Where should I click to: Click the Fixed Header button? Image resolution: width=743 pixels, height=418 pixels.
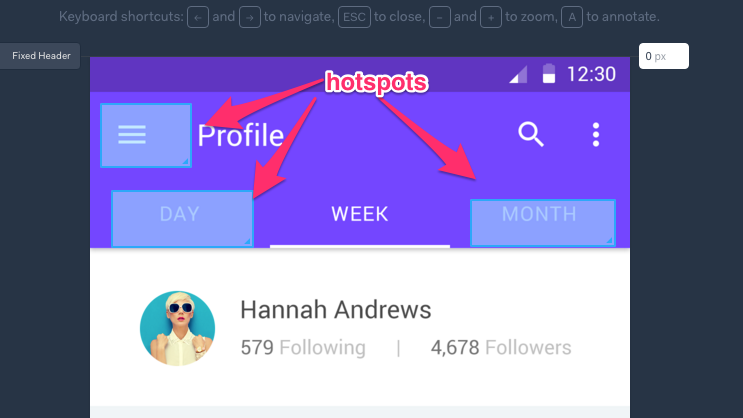[x=40, y=56]
